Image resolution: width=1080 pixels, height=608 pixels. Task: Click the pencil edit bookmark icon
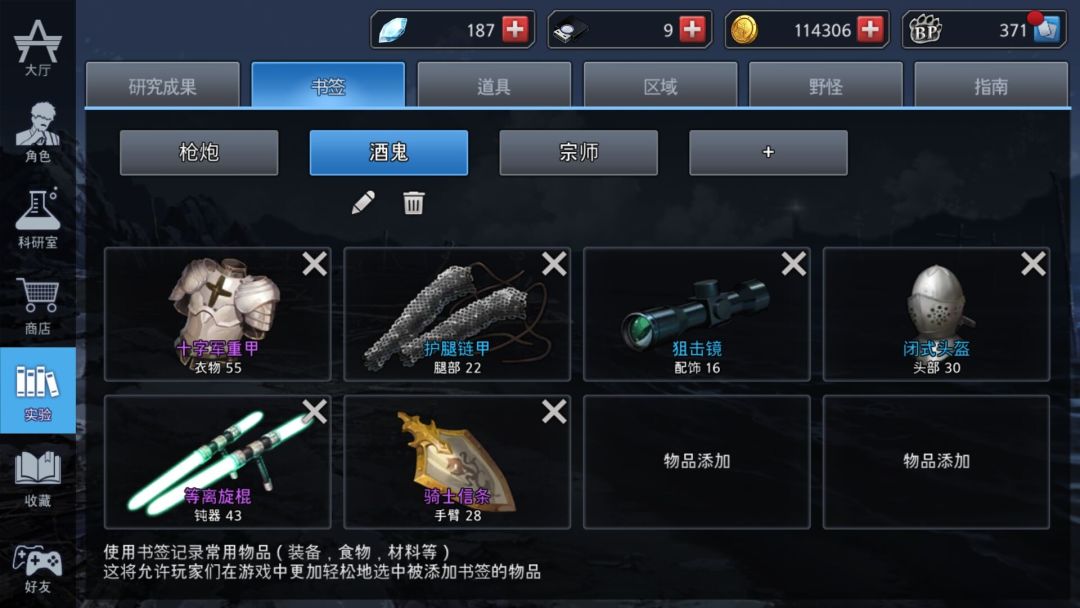pos(363,202)
